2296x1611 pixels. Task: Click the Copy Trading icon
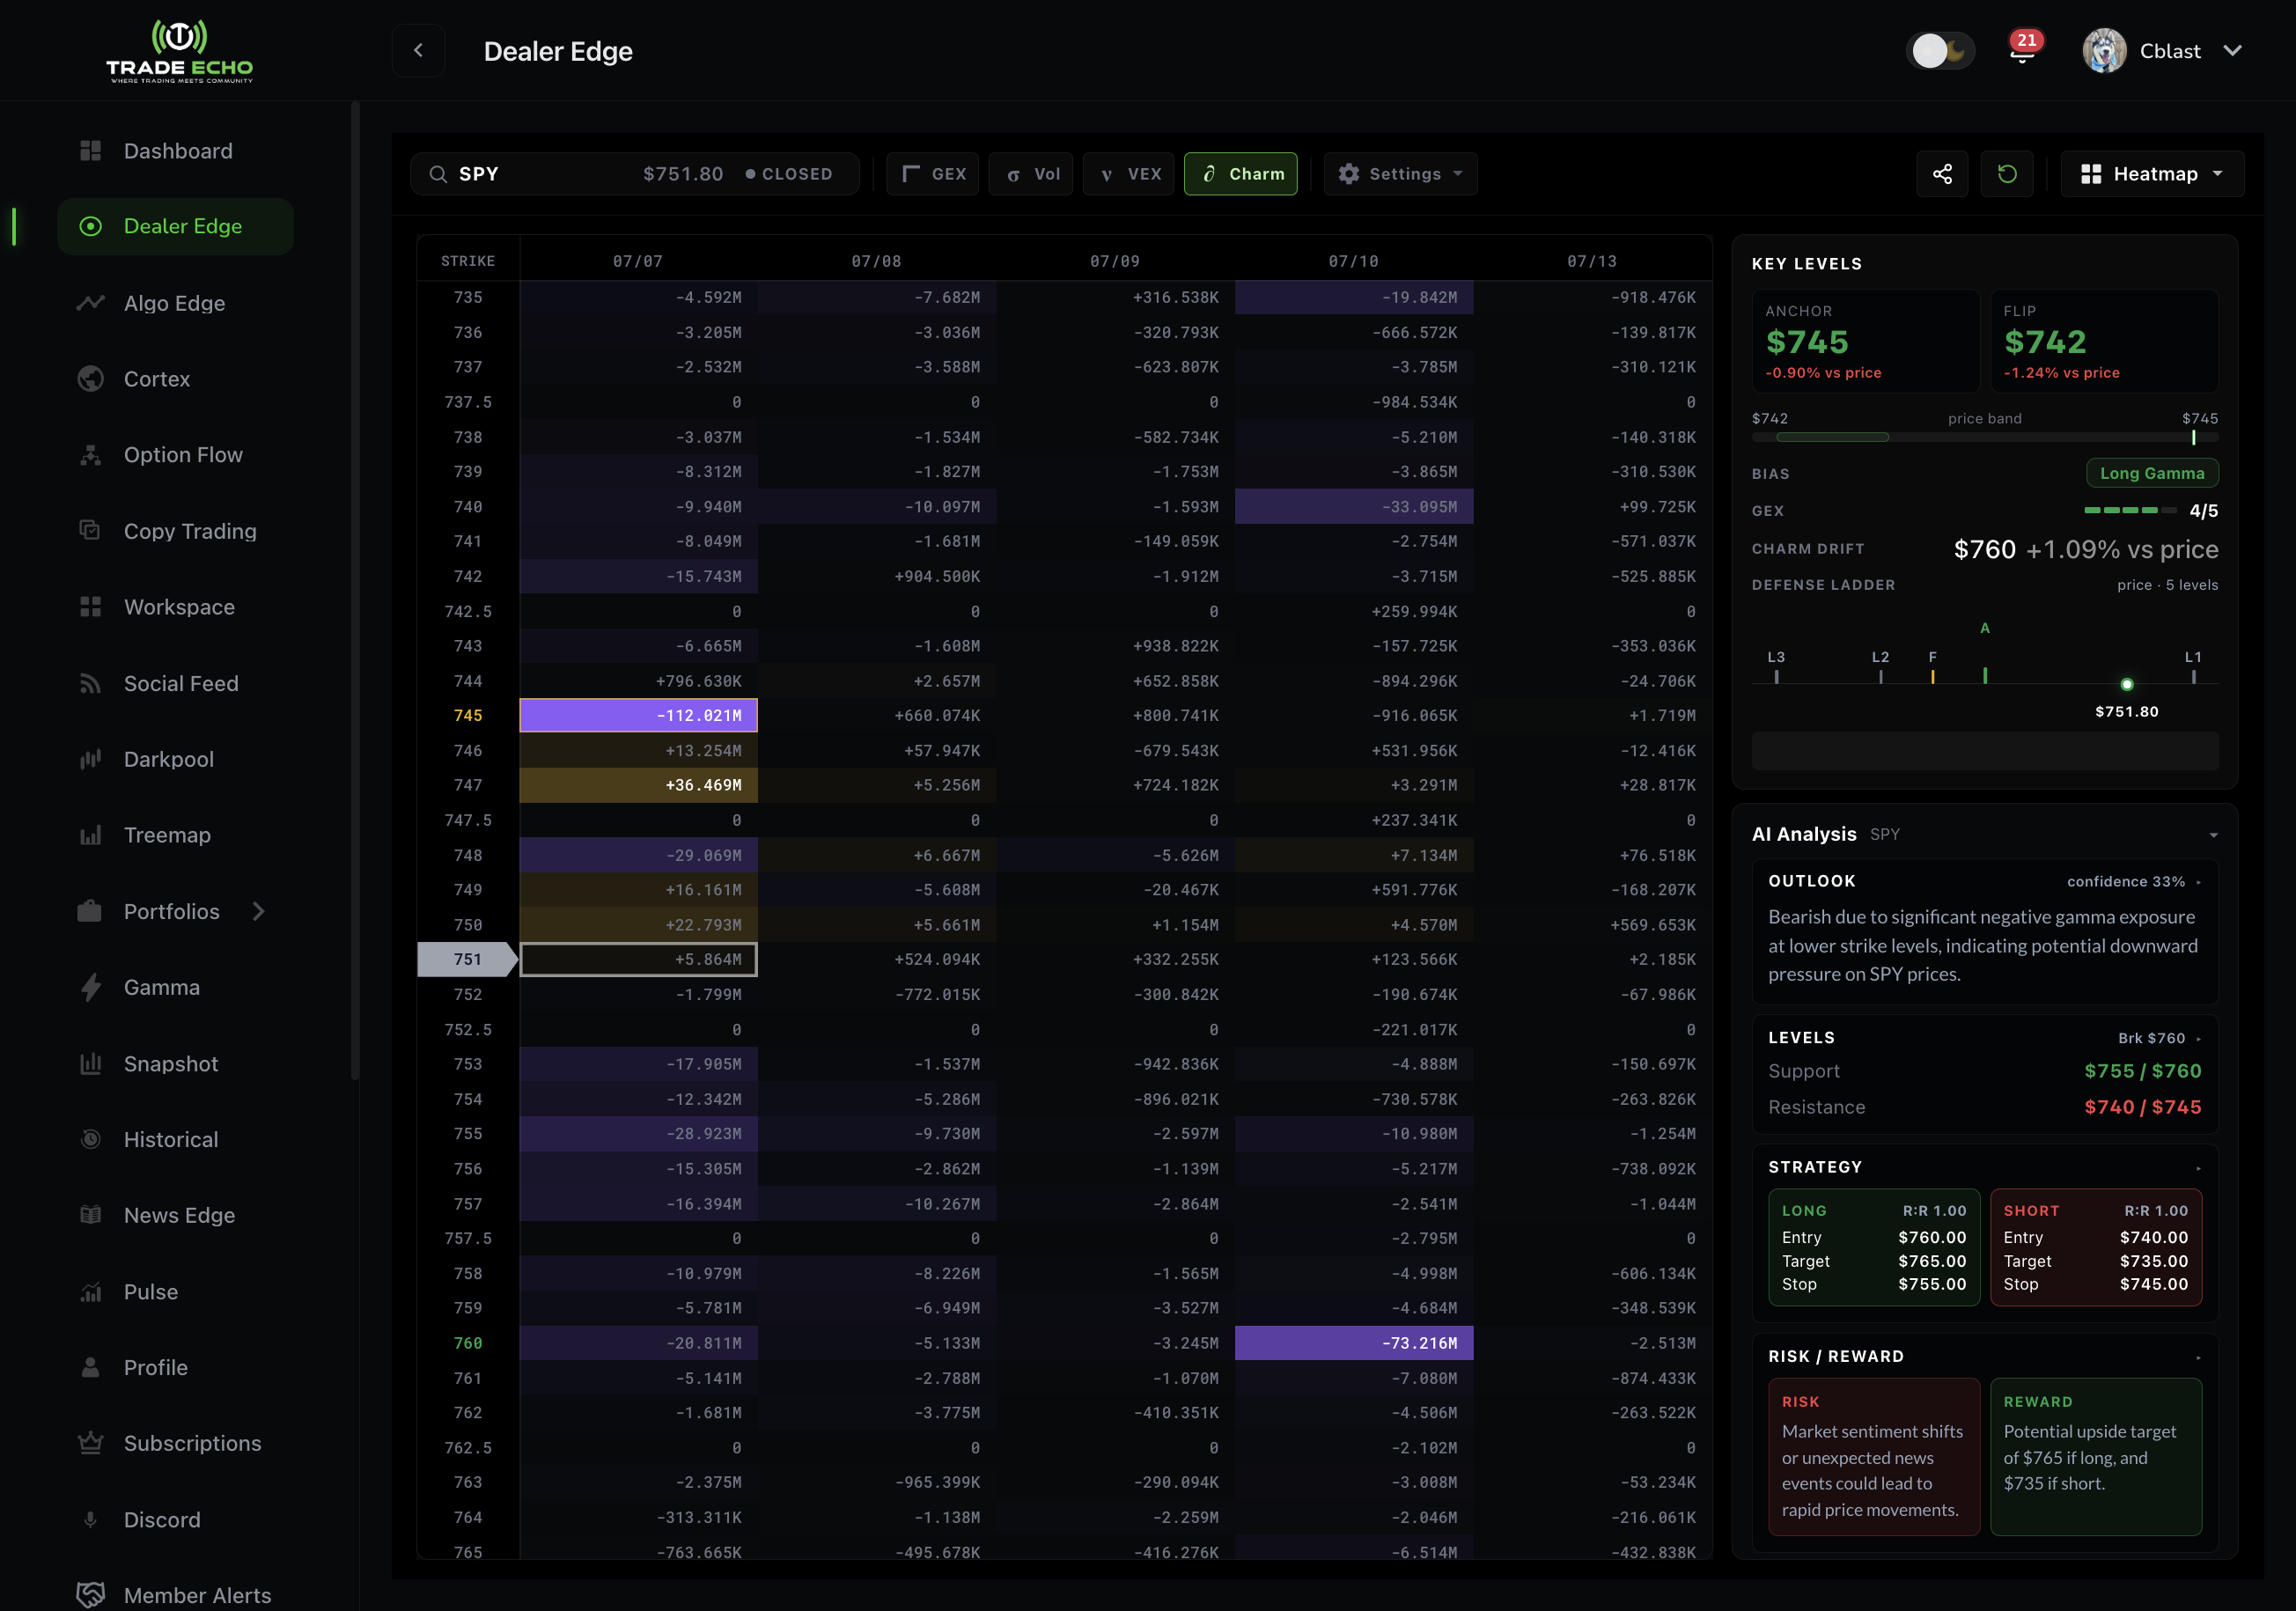point(90,531)
